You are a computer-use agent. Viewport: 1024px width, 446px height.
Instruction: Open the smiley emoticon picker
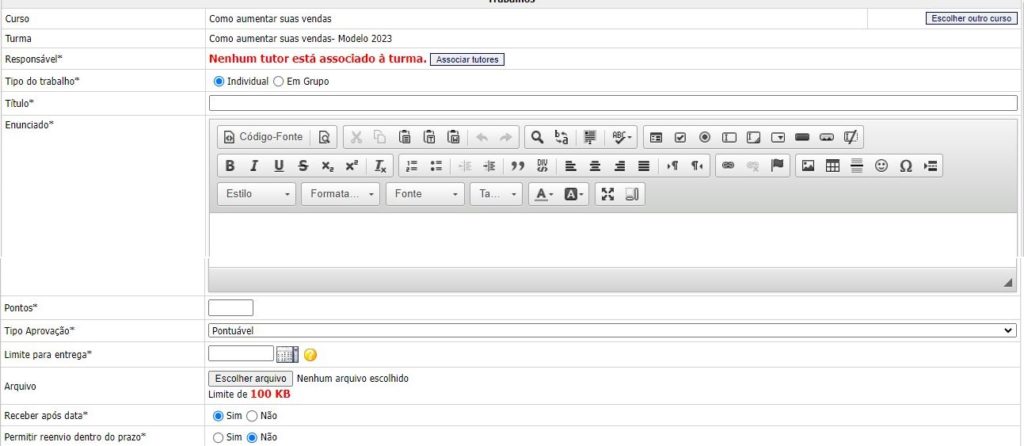point(881,166)
